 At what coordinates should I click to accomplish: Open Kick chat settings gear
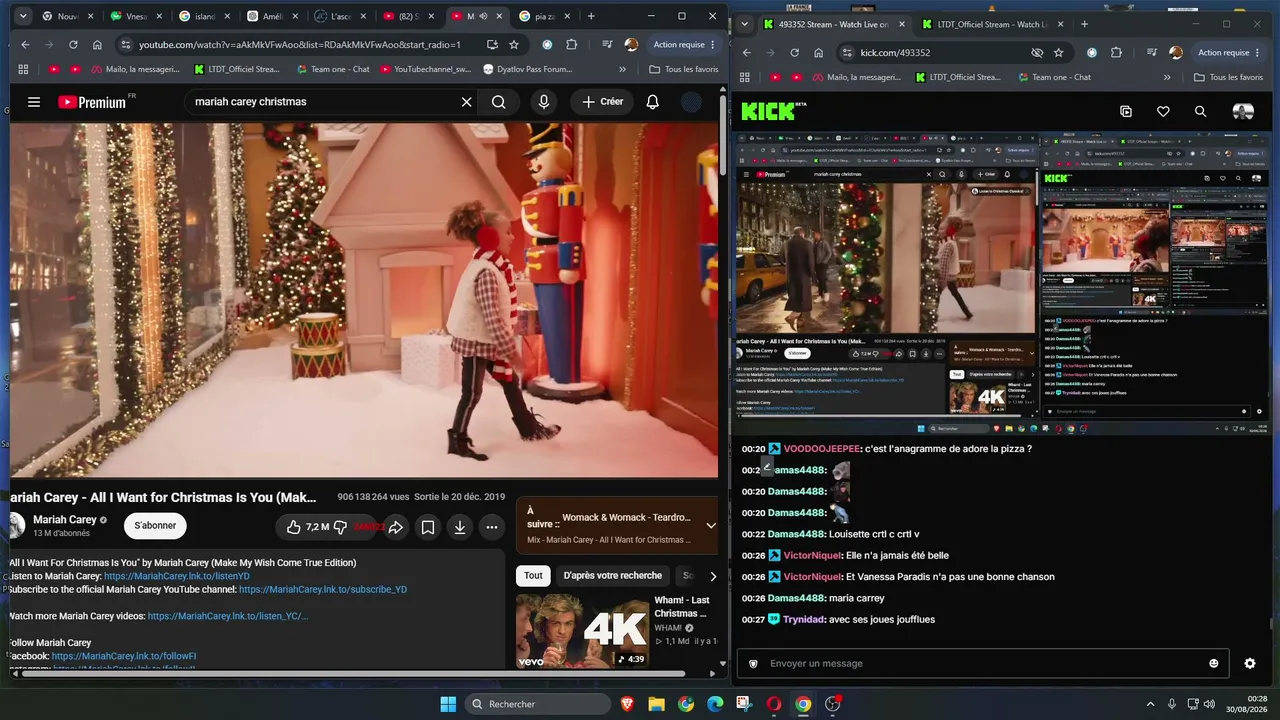(1250, 663)
